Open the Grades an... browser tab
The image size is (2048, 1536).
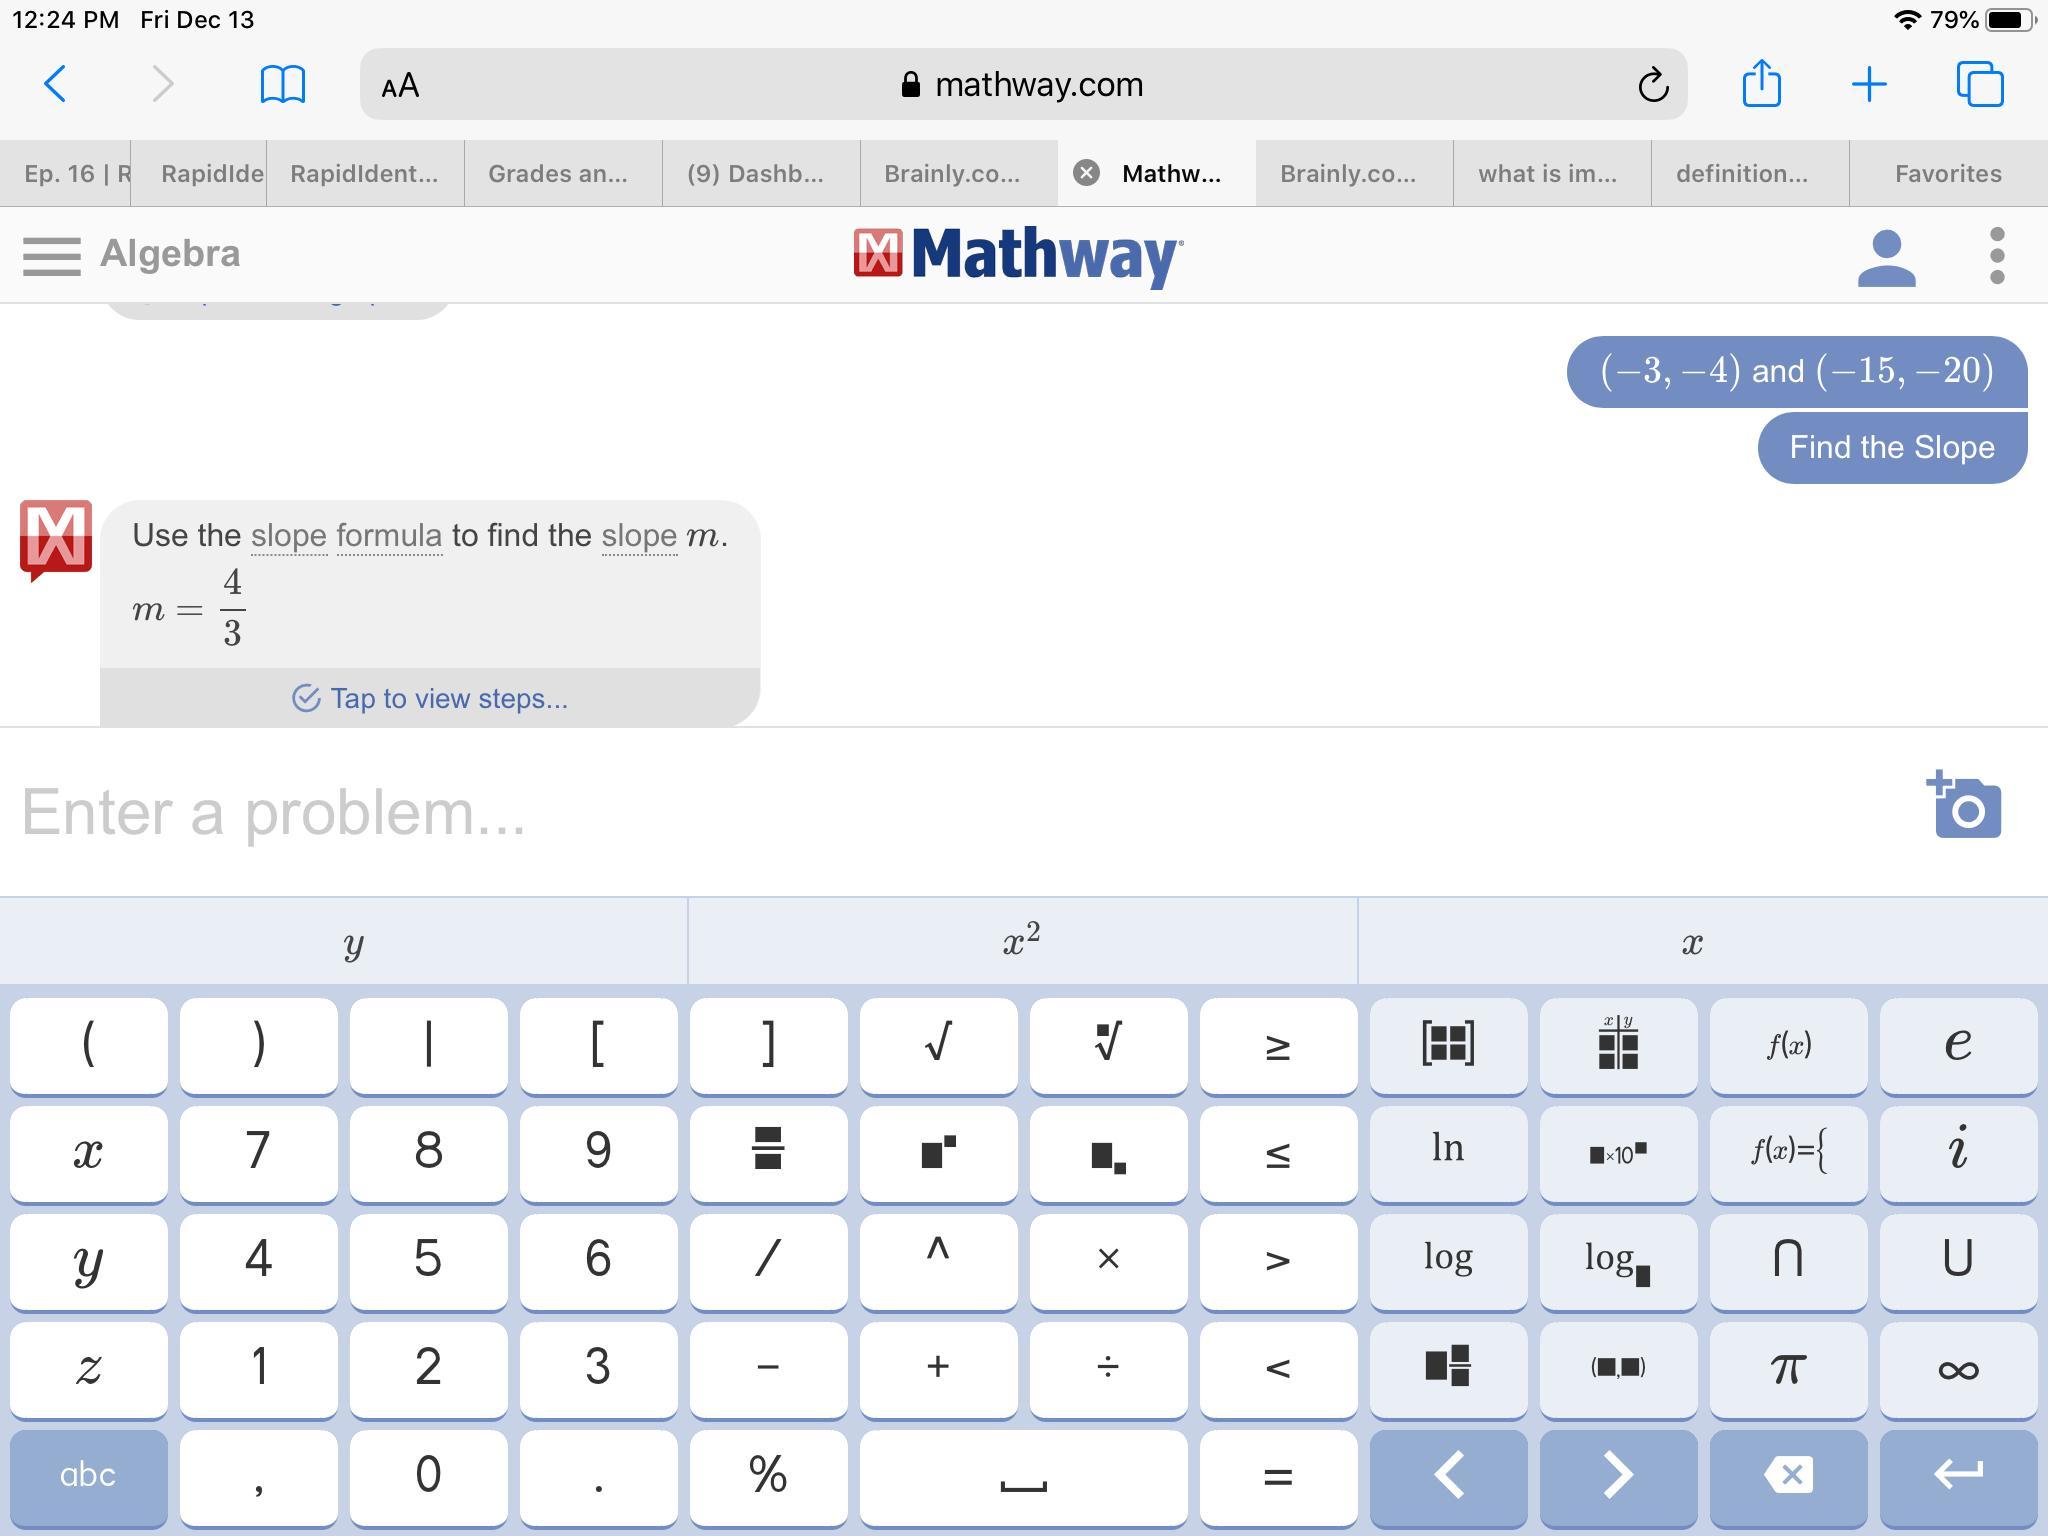(x=558, y=174)
